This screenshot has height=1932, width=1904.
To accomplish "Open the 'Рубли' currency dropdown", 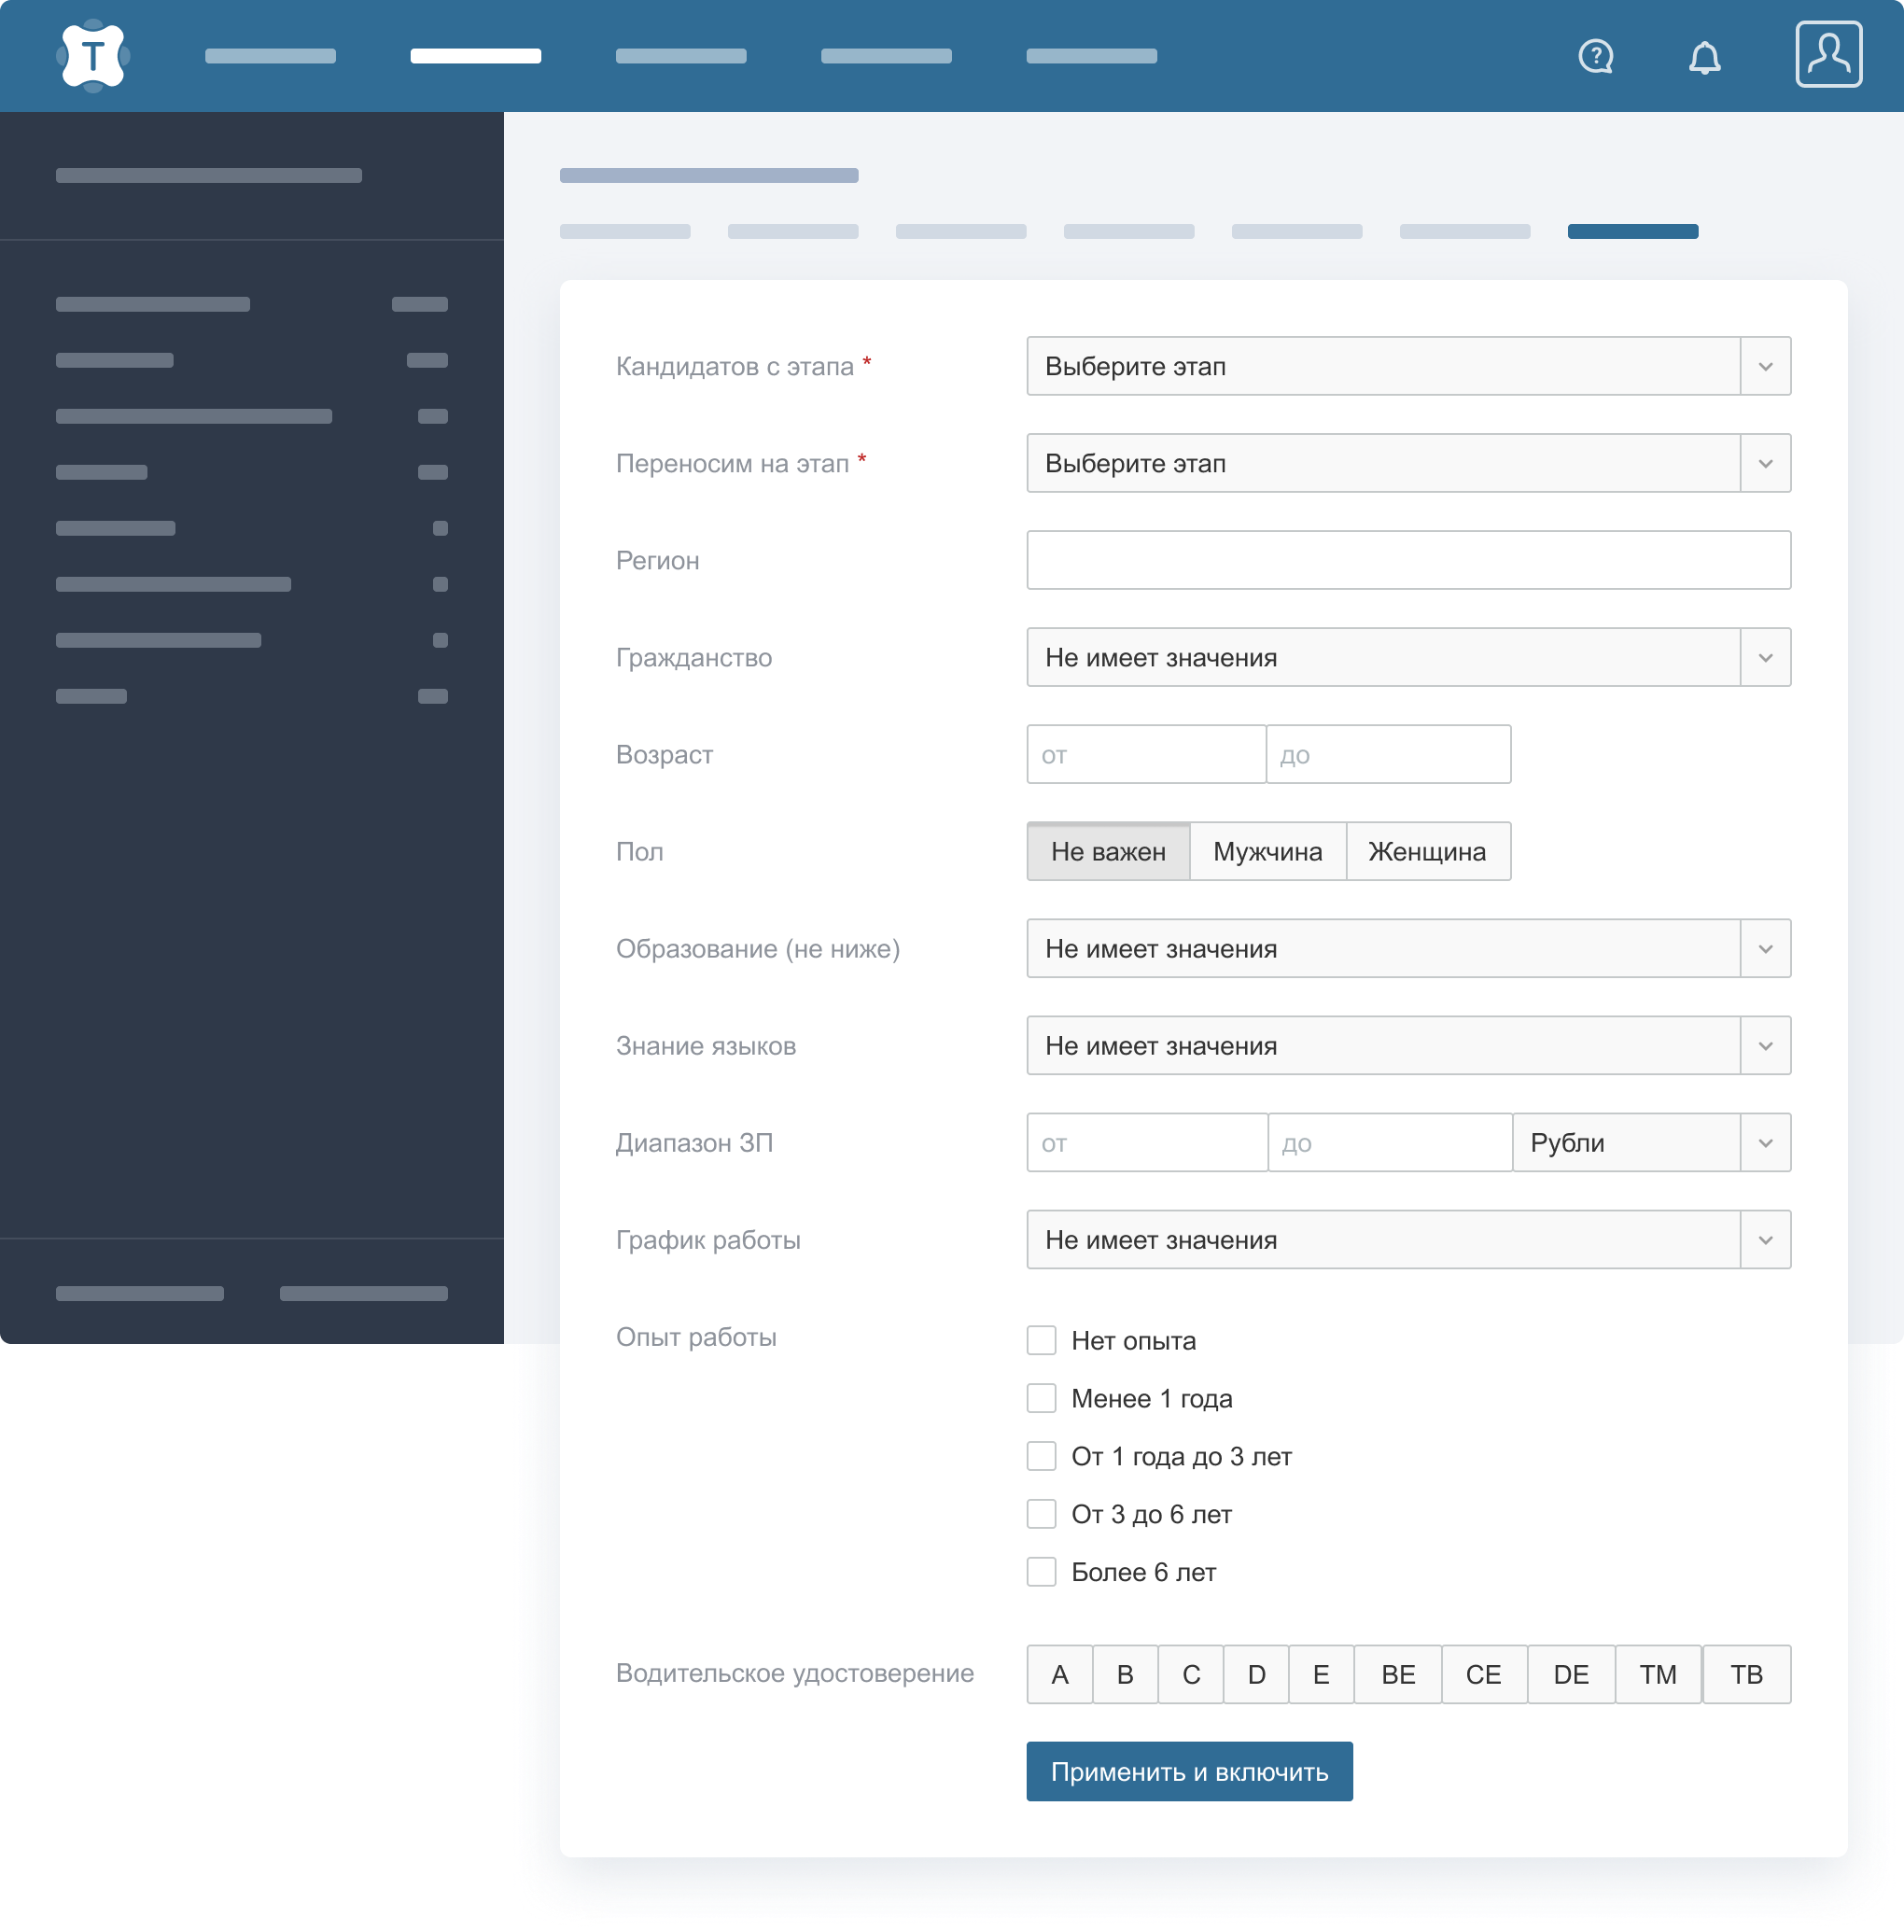I will pos(1650,1142).
